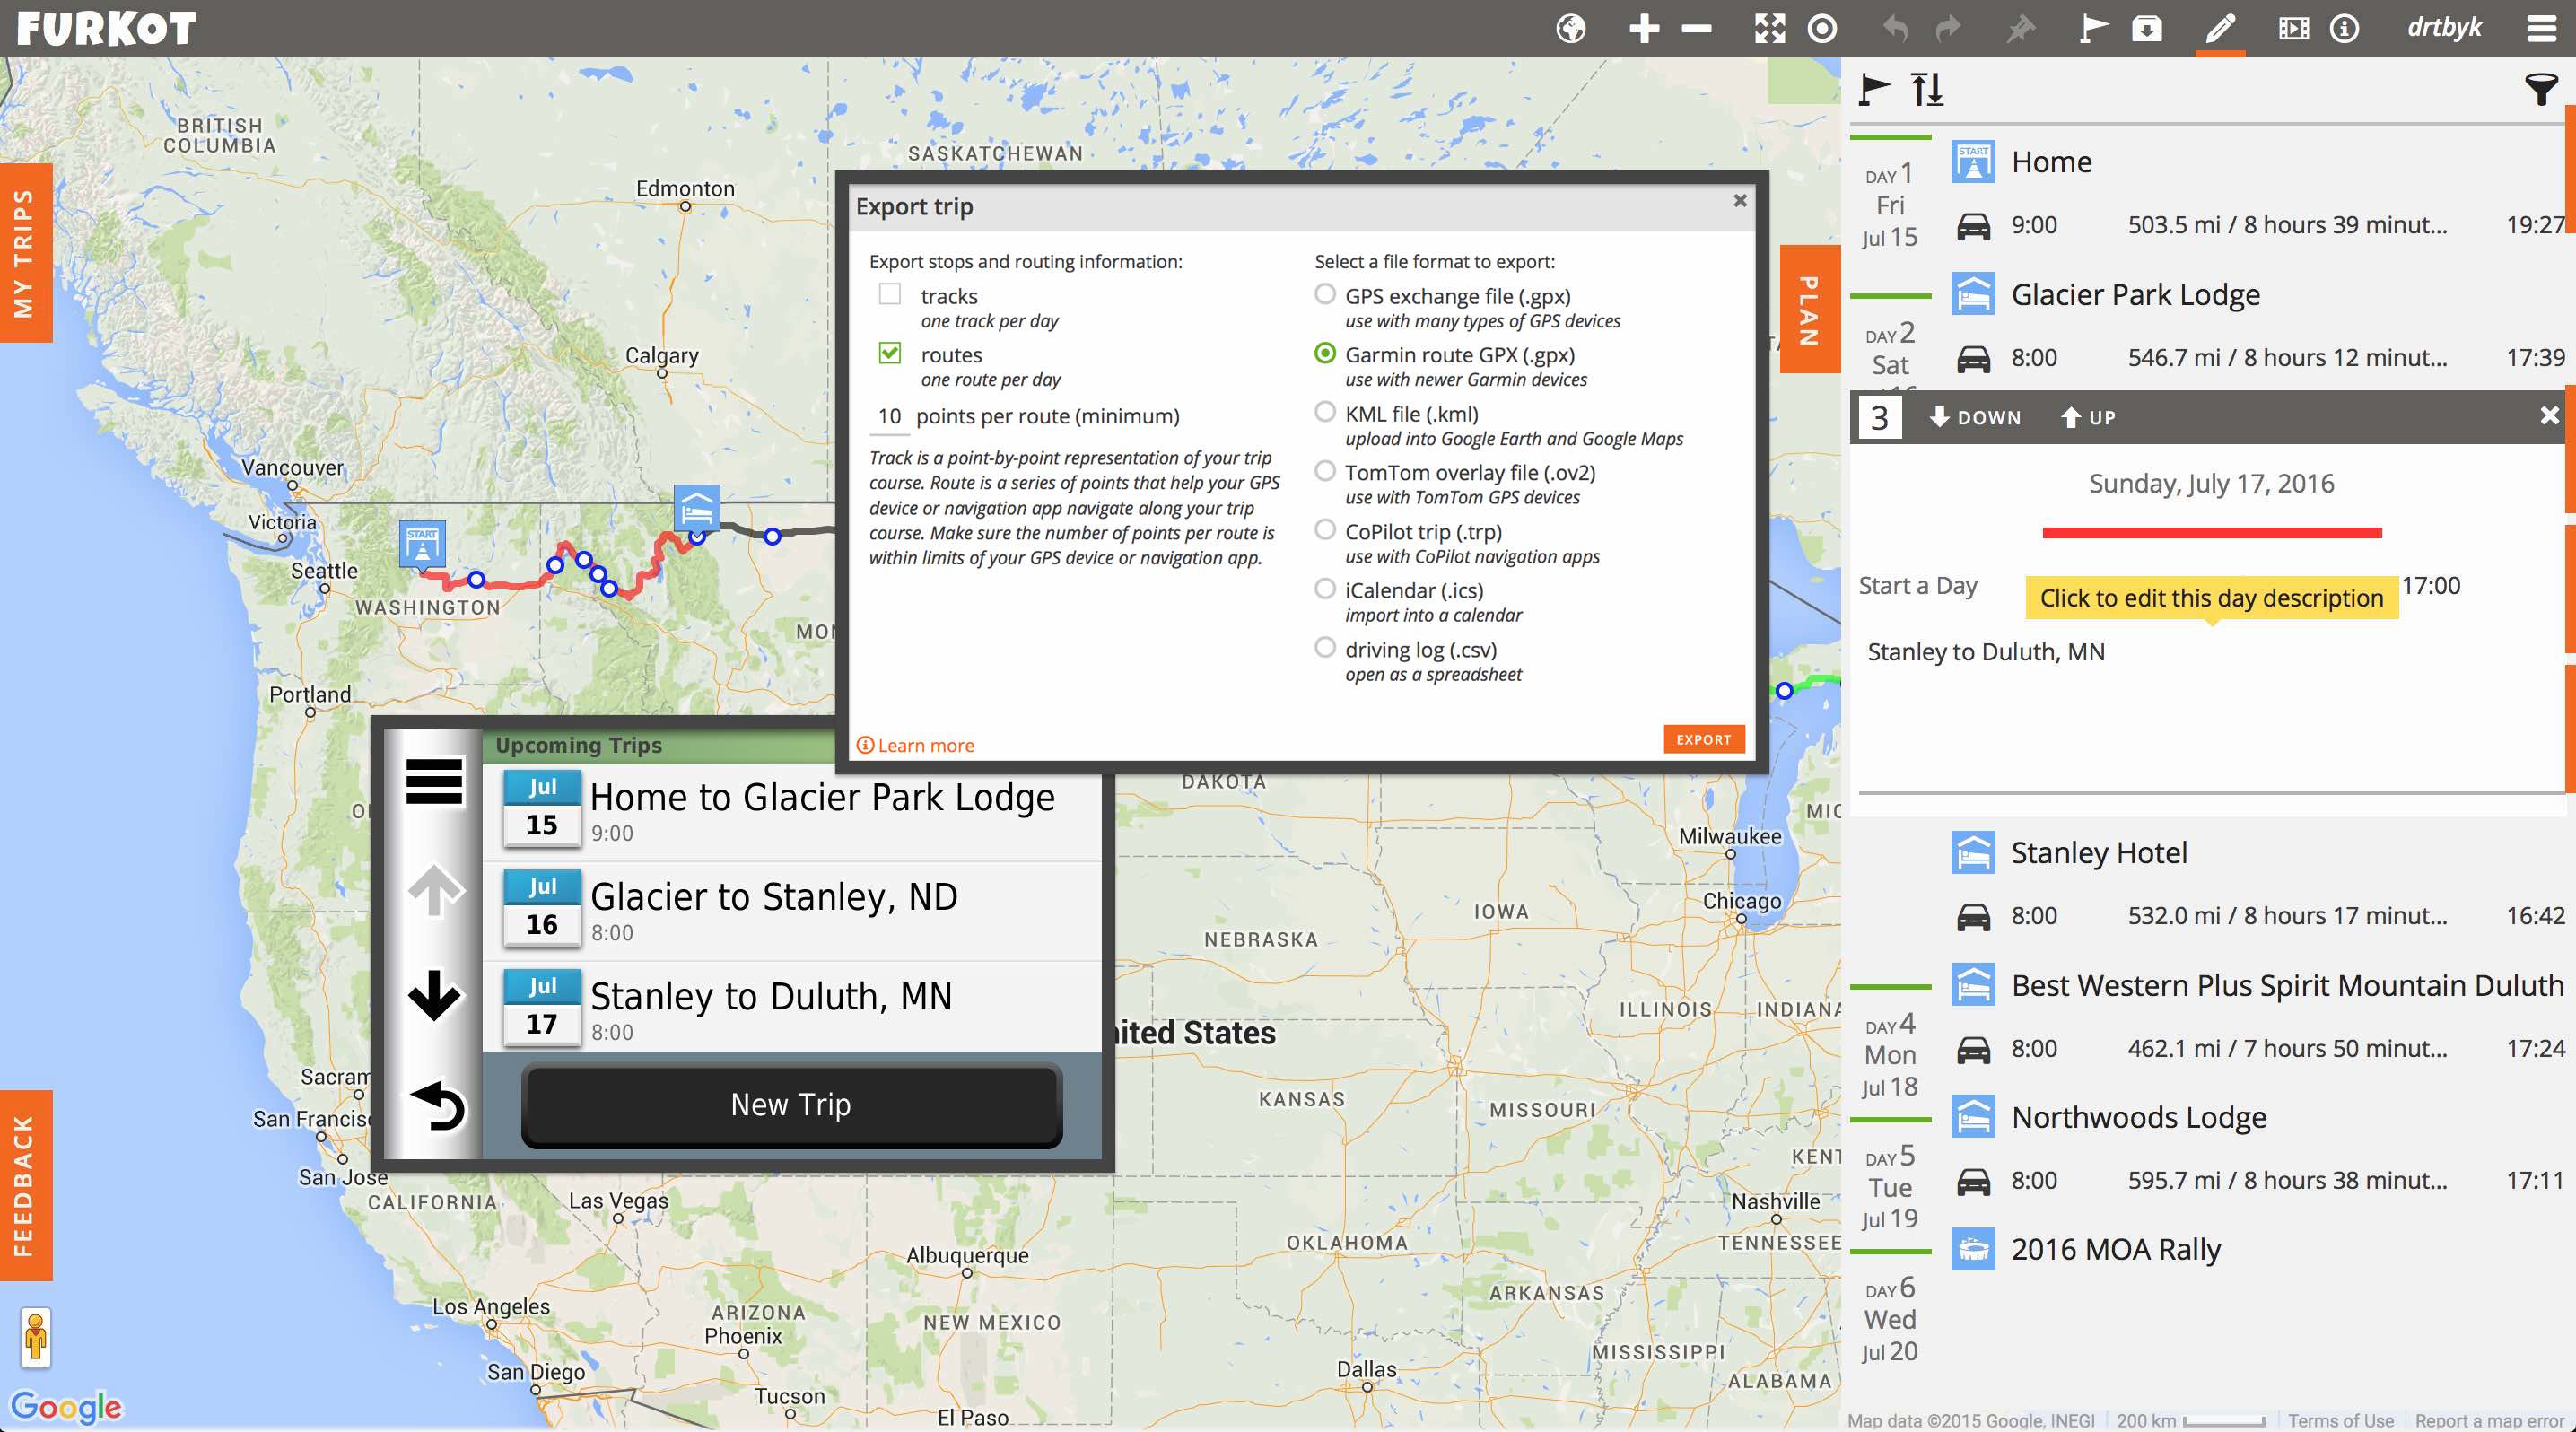2576x1432 pixels.
Task: Open the Learn more link
Action: (915, 745)
